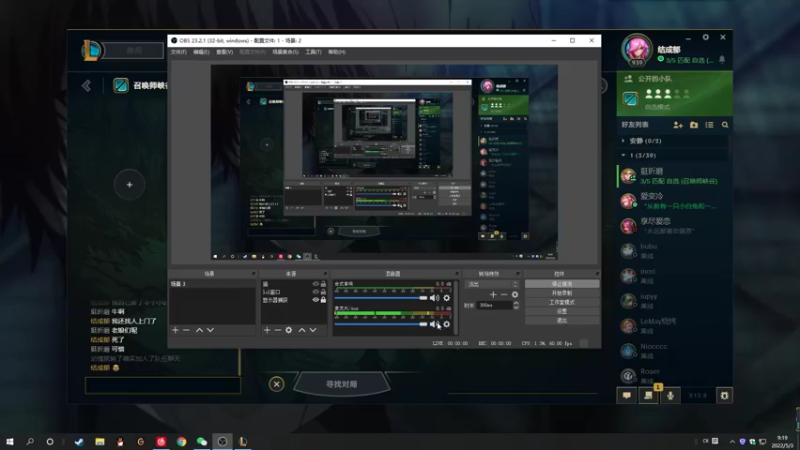This screenshot has height=450, width=800.
Task: Mute second mixer channel speaker icon
Action: (x=434, y=324)
